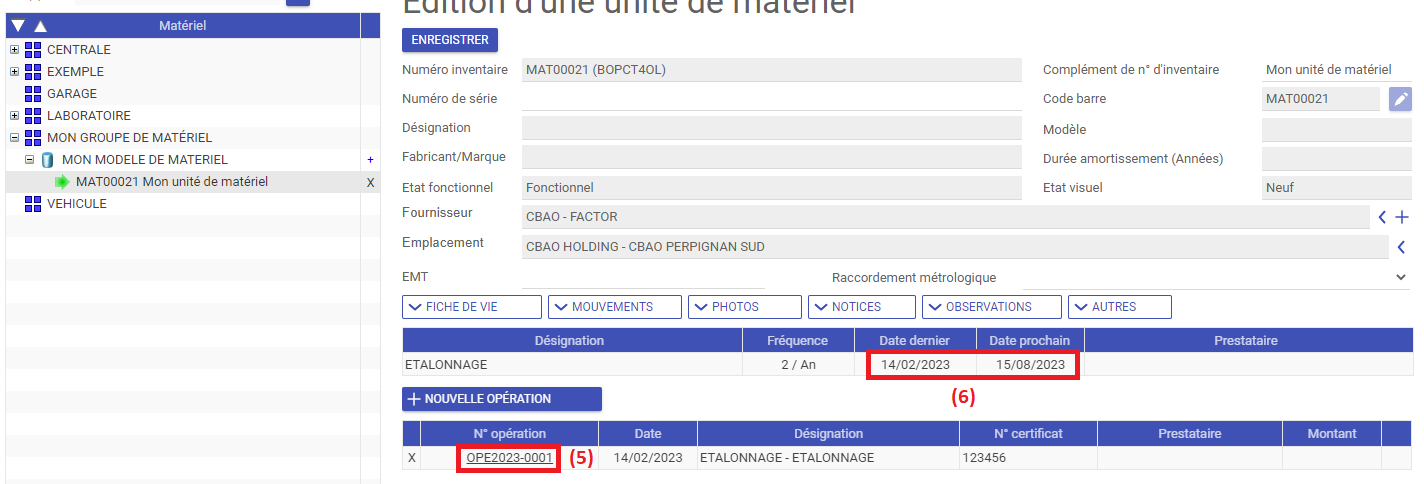Screen dimensions: 1424x484
Task: Click the Fournisseur back chevron icon
Action: (x=1383, y=217)
